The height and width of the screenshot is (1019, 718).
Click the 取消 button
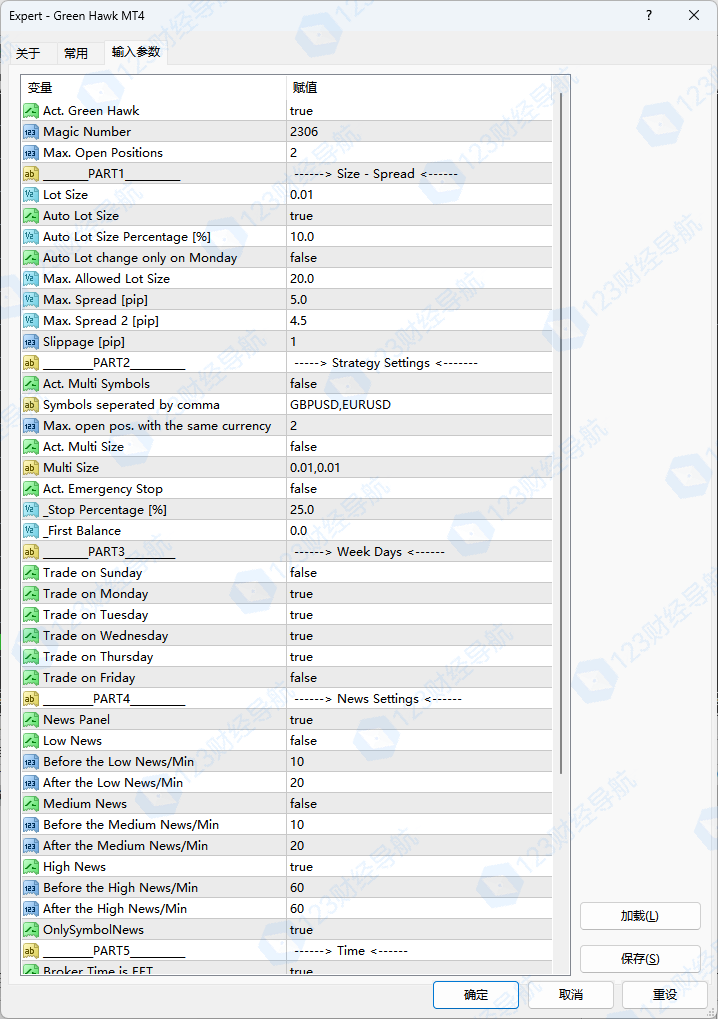571,995
